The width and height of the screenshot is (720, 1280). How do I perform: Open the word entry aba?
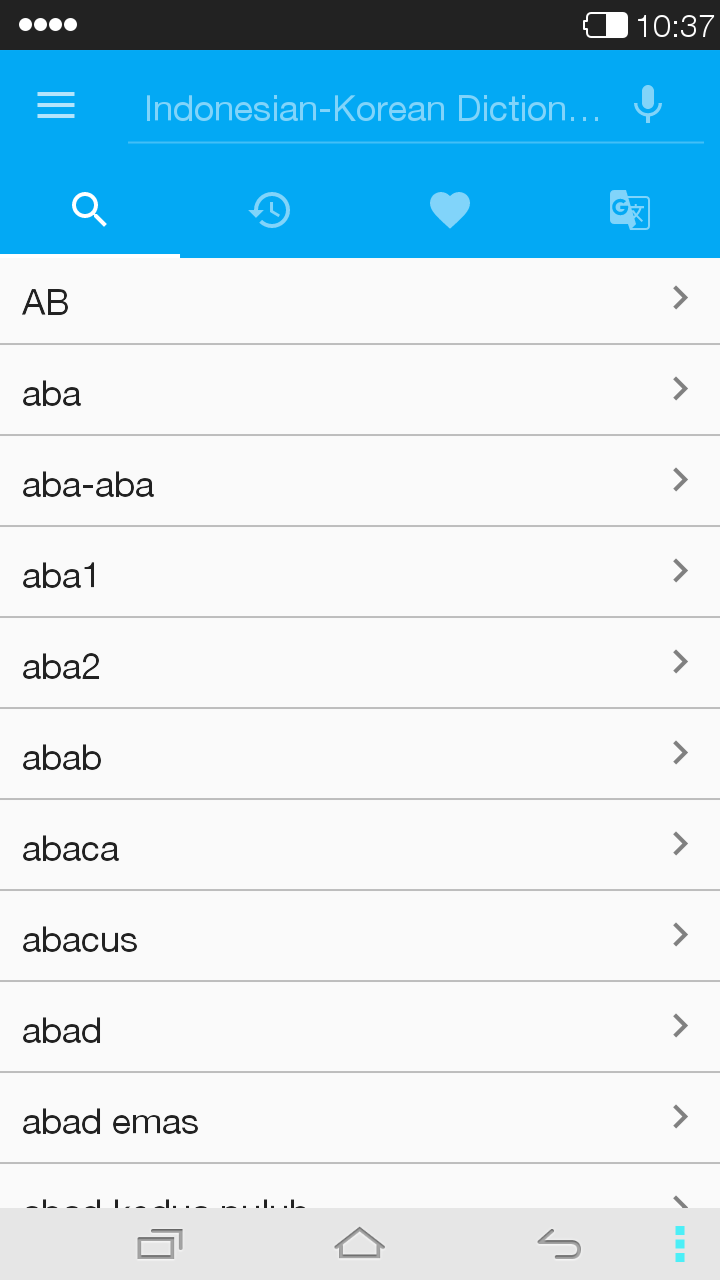click(360, 390)
